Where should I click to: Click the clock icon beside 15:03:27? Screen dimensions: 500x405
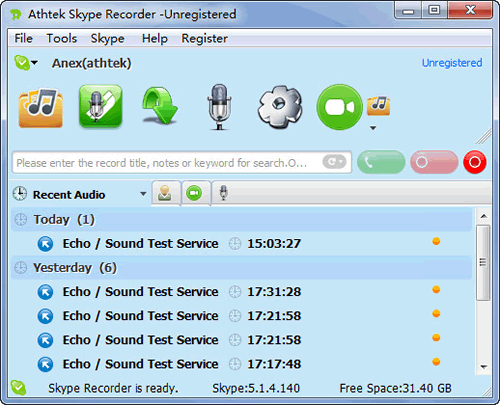pyautogui.click(x=235, y=244)
